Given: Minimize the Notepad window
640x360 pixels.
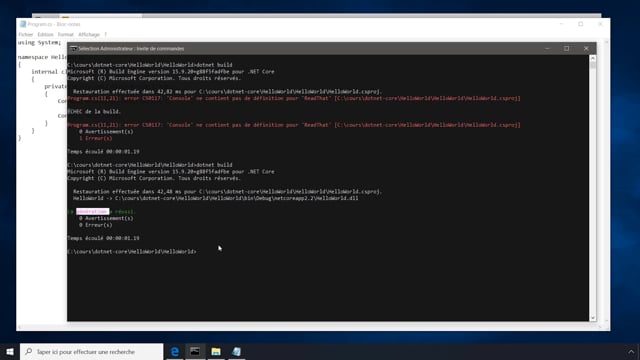Looking at the screenshot, I should pyautogui.click(x=561, y=24).
